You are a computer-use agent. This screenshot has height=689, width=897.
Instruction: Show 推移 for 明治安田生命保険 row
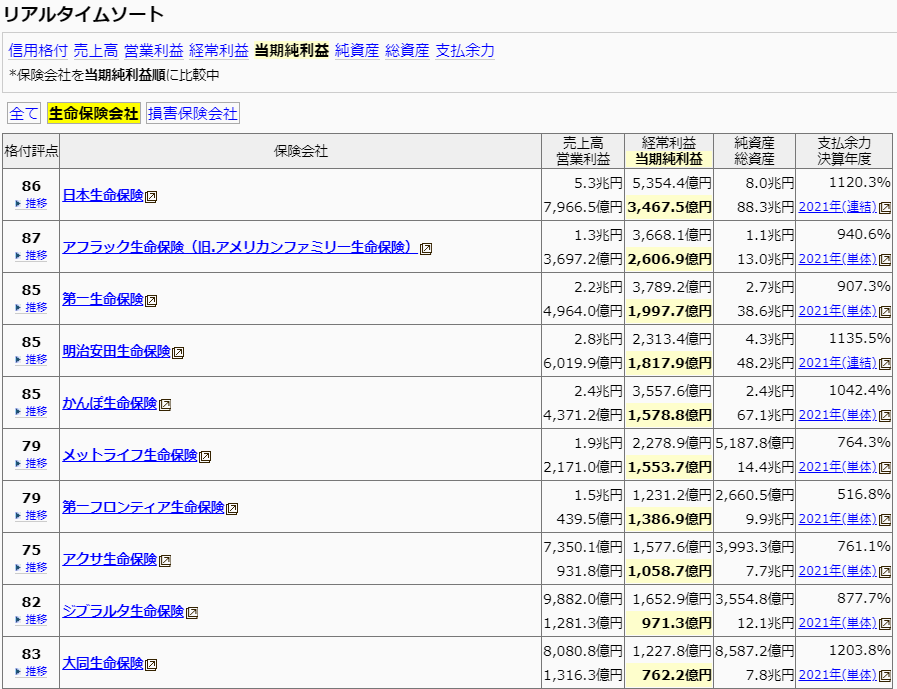pos(31,359)
